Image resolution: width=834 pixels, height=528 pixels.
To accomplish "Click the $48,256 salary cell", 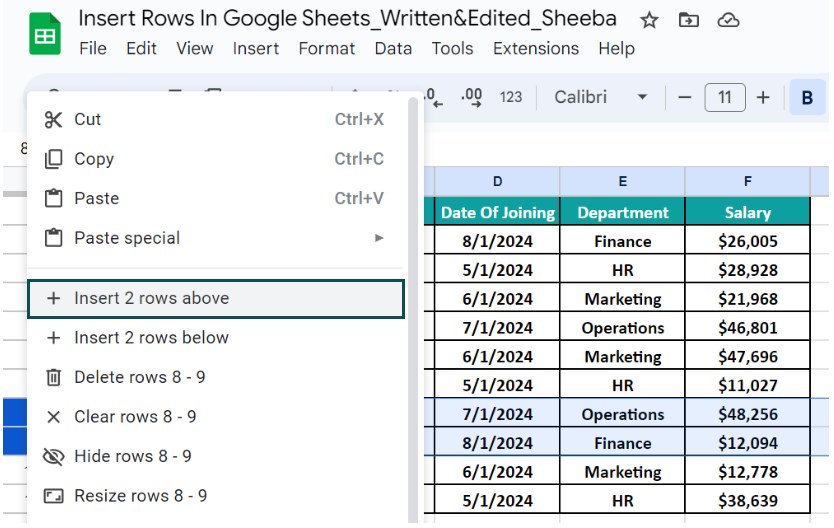I will coord(747,414).
